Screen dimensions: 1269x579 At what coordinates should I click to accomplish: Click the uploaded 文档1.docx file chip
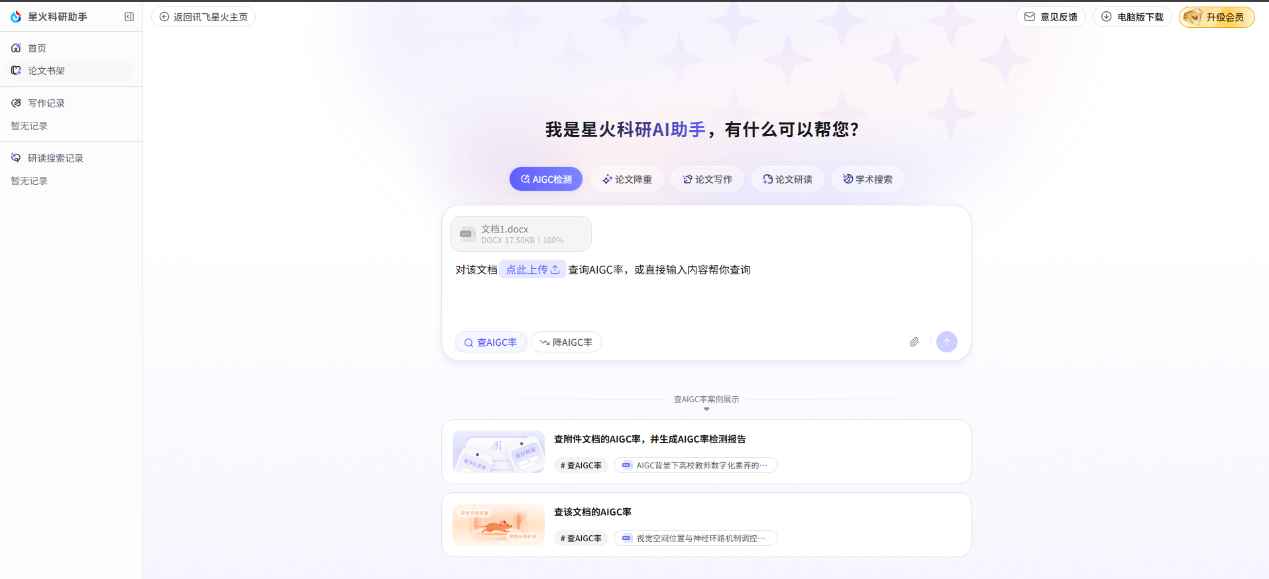coord(521,234)
